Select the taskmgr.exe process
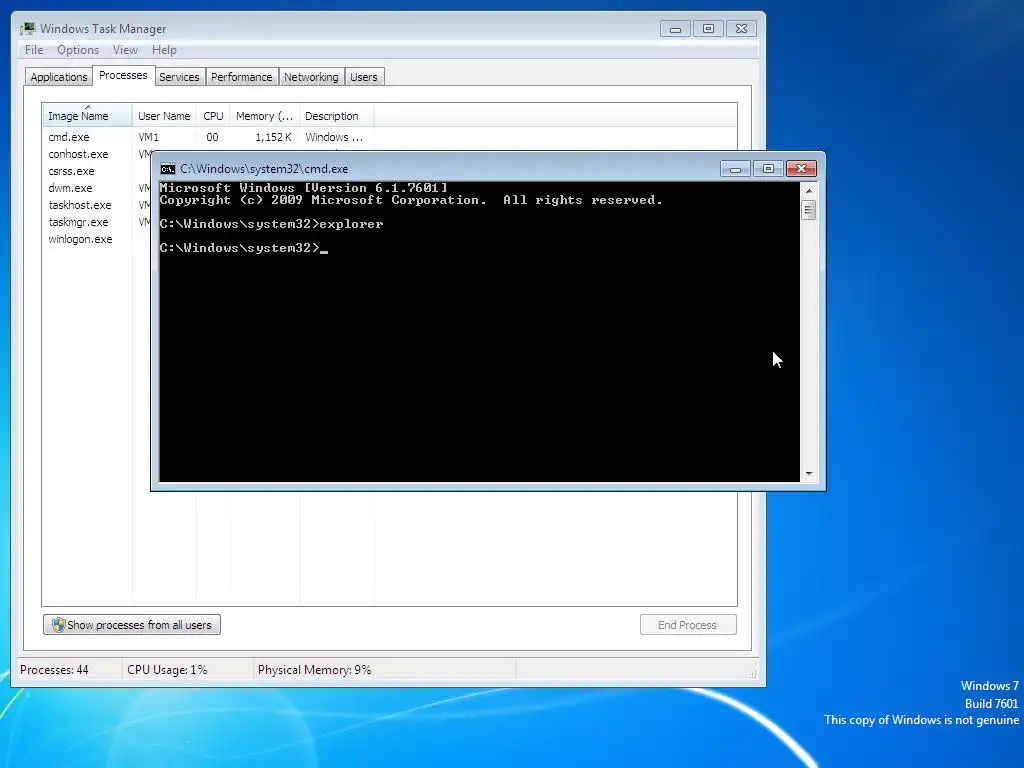 (78, 222)
